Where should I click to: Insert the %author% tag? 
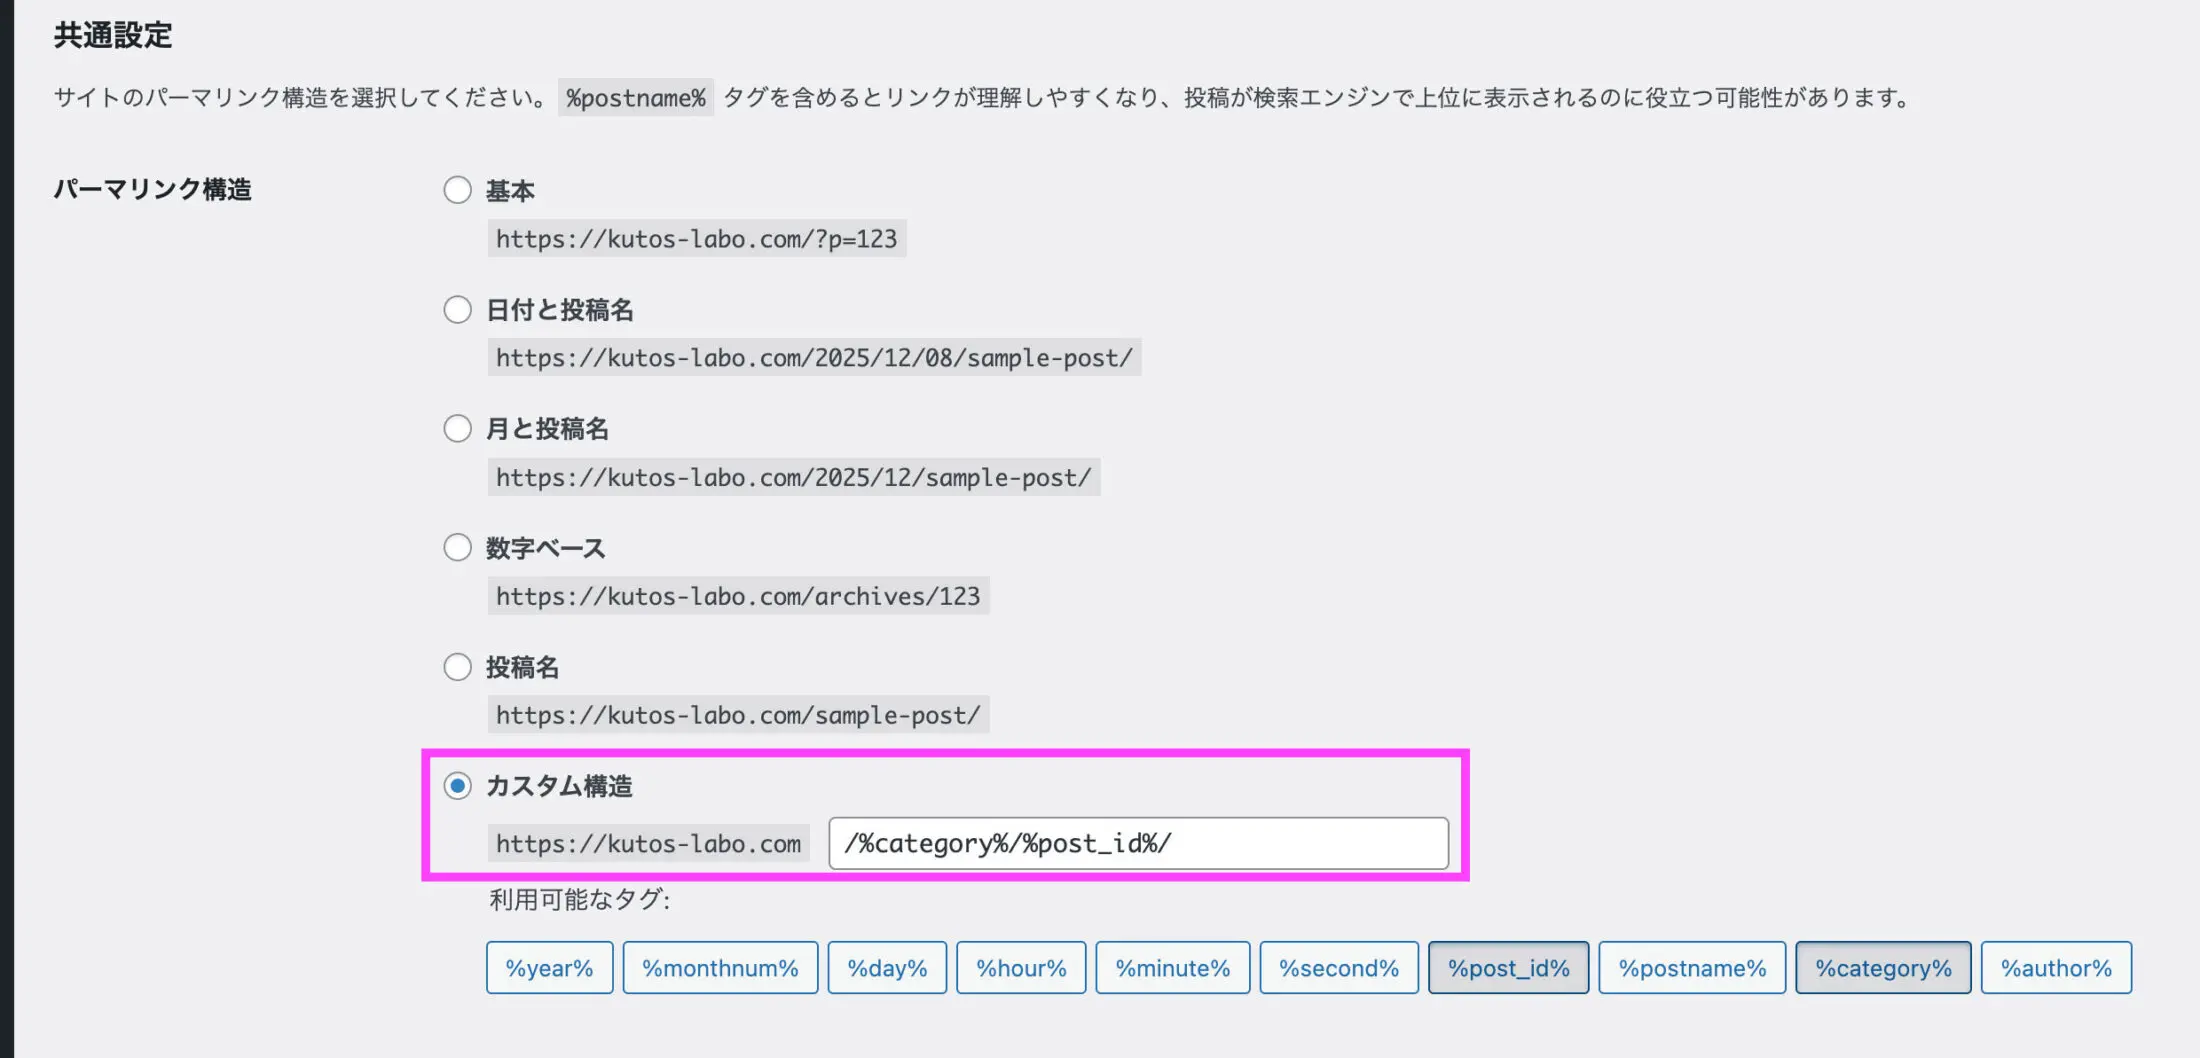(2056, 968)
